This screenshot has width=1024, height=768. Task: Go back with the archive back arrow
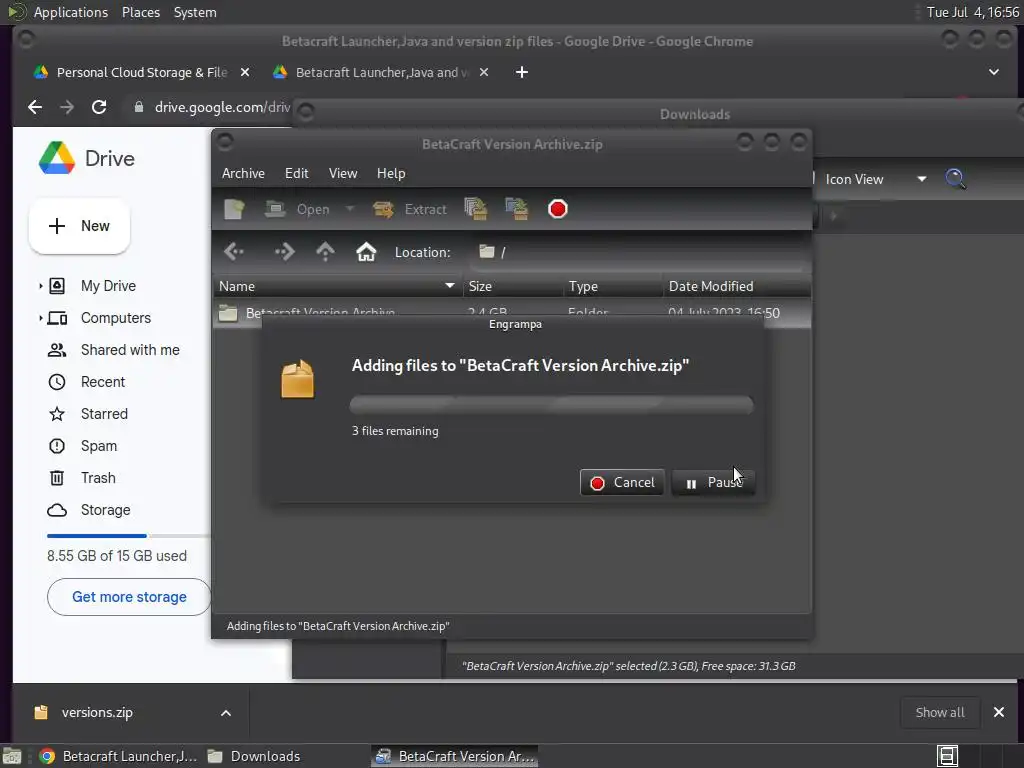click(234, 252)
